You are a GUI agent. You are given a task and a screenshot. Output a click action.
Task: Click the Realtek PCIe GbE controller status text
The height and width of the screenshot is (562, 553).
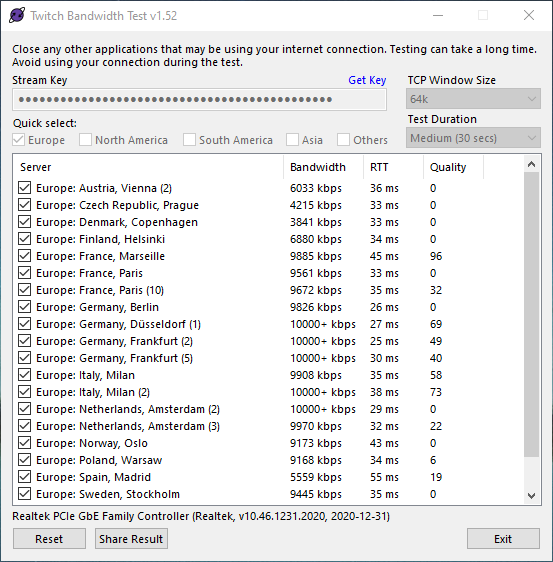(201, 516)
